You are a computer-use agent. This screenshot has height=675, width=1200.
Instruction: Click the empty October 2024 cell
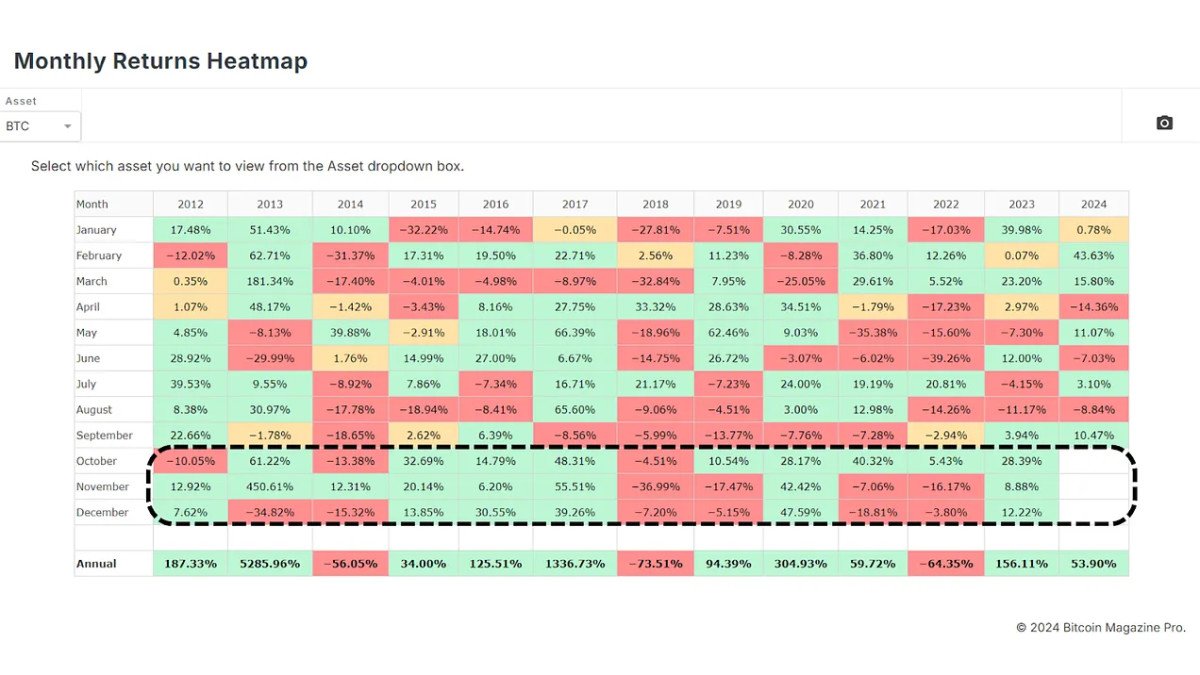[1093, 461]
